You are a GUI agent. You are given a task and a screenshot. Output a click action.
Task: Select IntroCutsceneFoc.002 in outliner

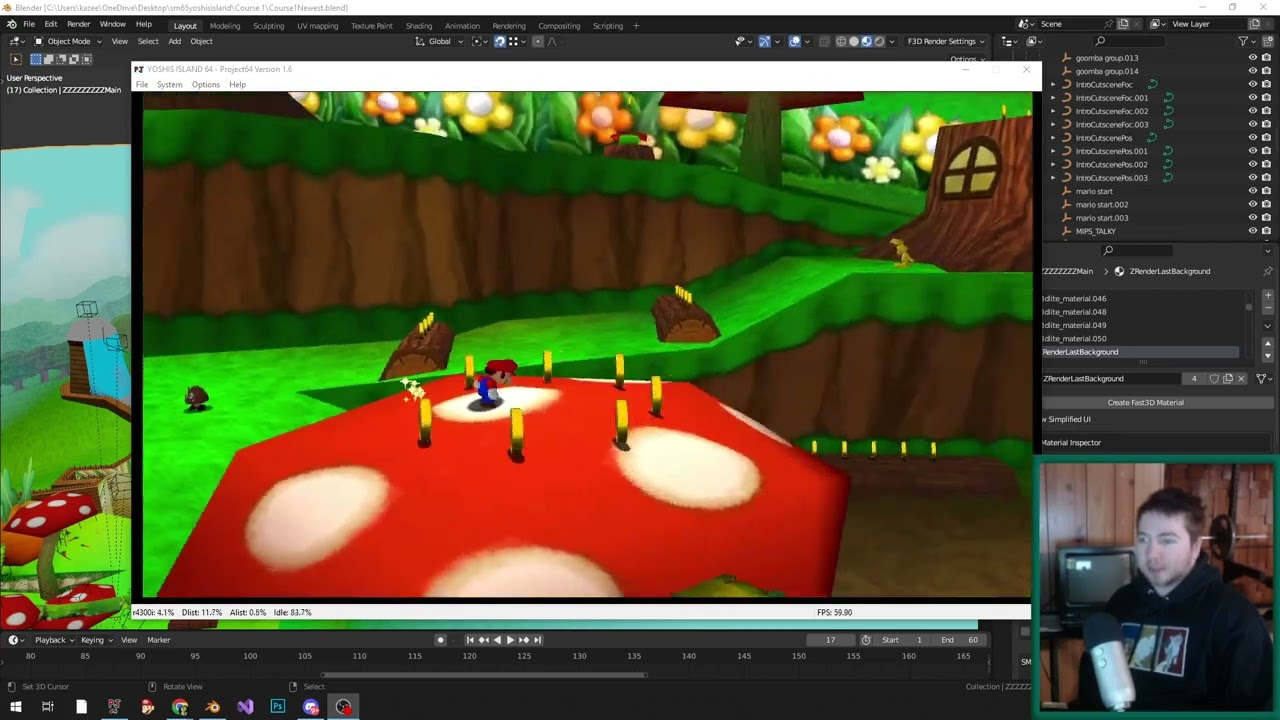(1111, 111)
